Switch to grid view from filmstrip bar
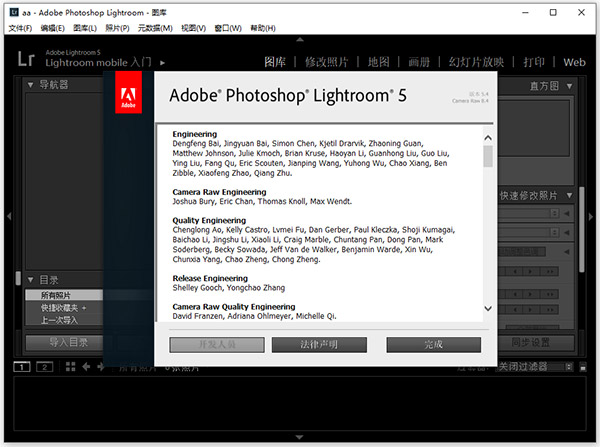 pyautogui.click(x=70, y=367)
